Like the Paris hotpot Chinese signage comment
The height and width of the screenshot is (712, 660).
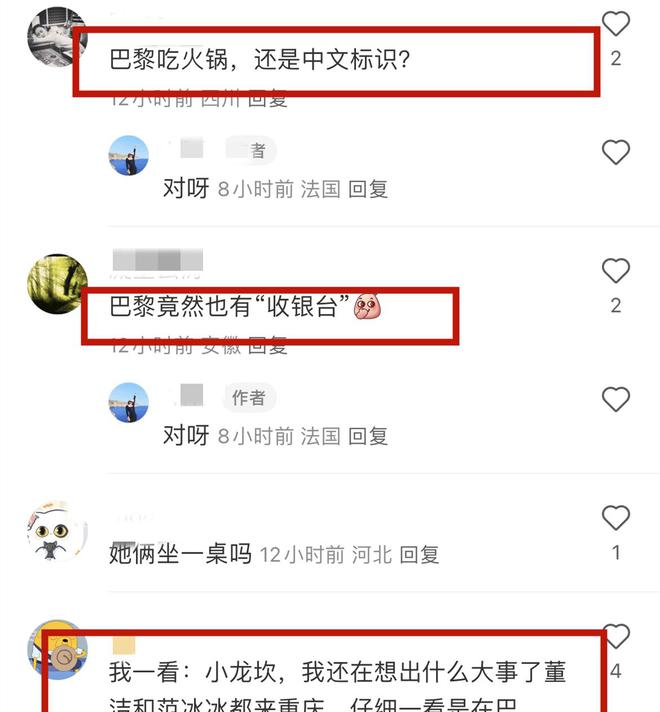tap(615, 23)
